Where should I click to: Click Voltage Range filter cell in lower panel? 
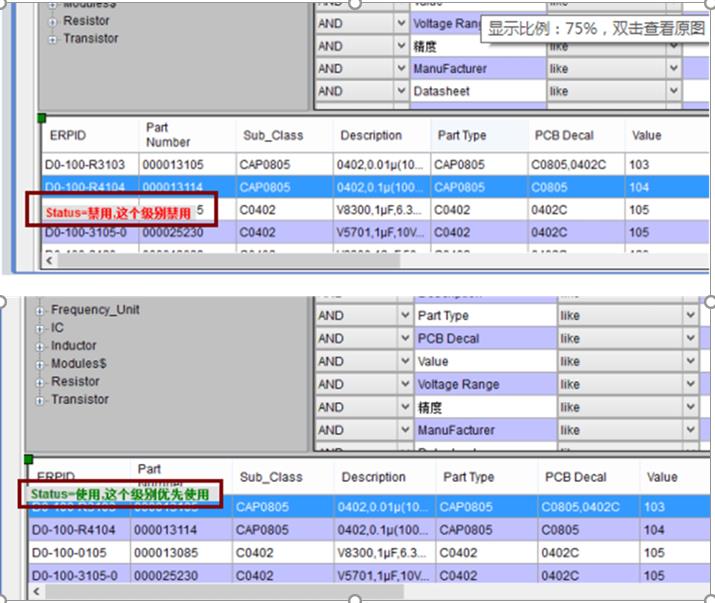(485, 384)
